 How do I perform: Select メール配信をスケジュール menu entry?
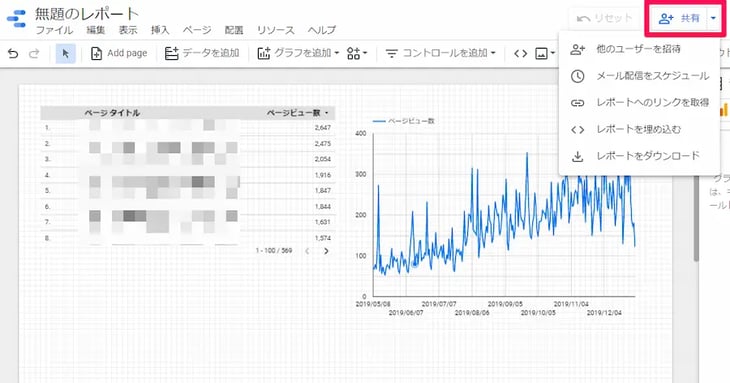tap(639, 76)
